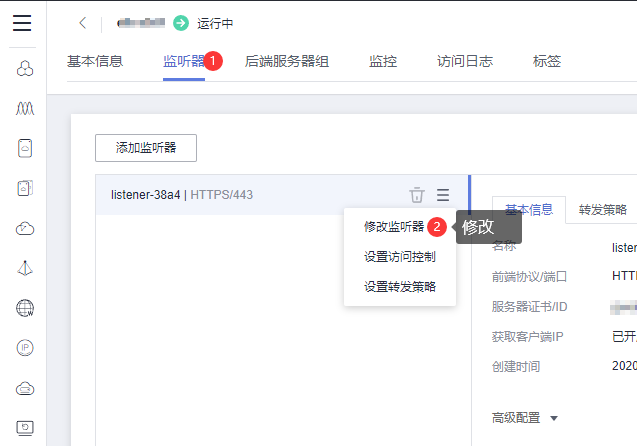Click the back arrow chevron
Image resolution: width=637 pixels, height=446 pixels.
pos(82,23)
